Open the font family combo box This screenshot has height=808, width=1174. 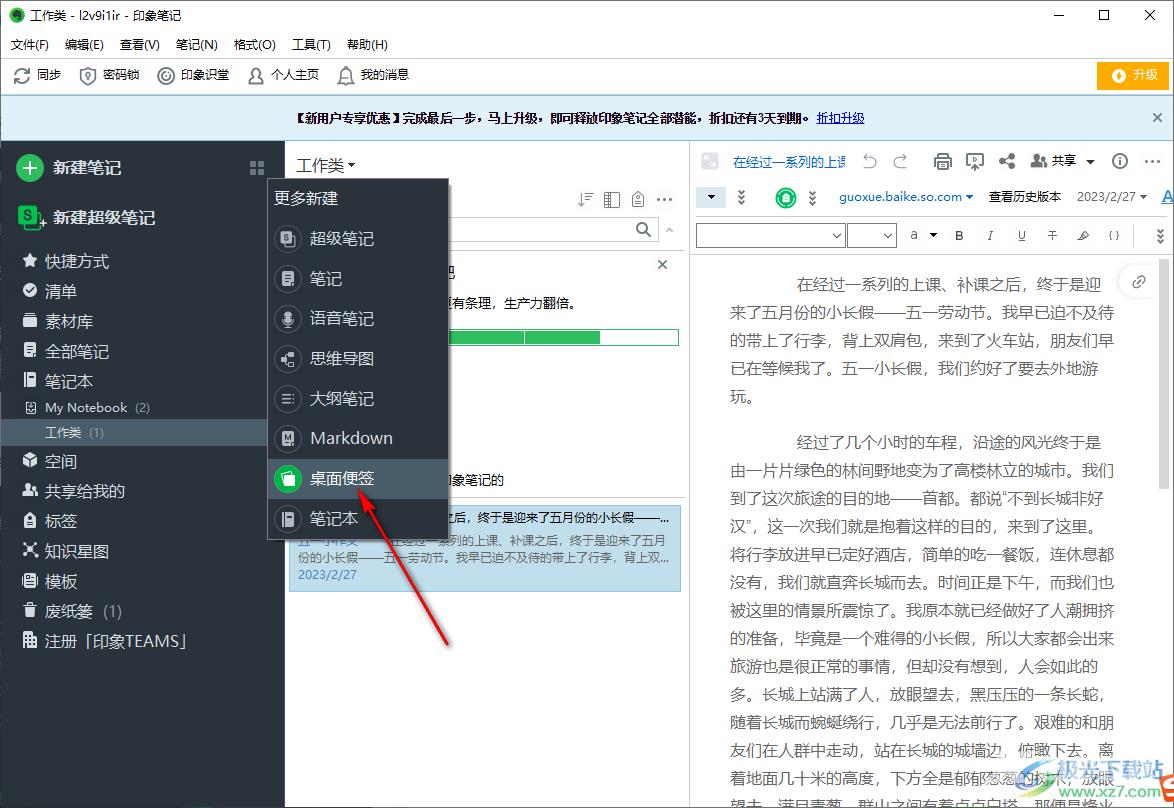tap(770, 236)
